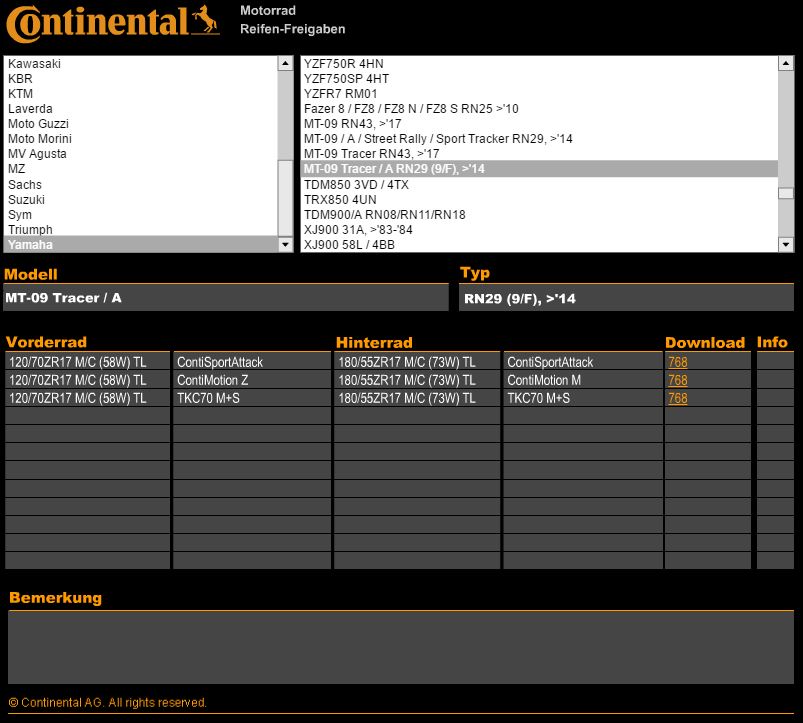Screen dimensions: 803x723
Task: Select MV Agusta from brand list
Action: click(38, 154)
